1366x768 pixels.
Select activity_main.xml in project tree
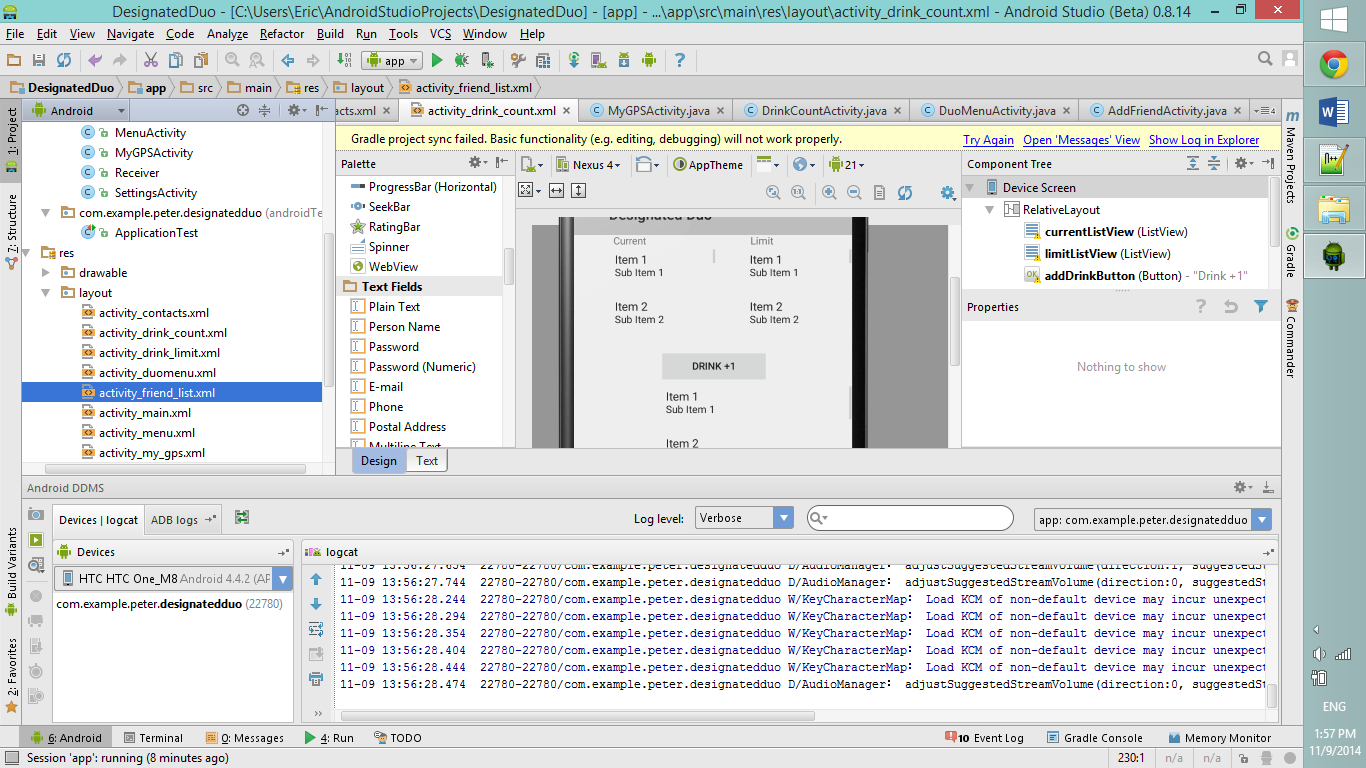[145, 413]
